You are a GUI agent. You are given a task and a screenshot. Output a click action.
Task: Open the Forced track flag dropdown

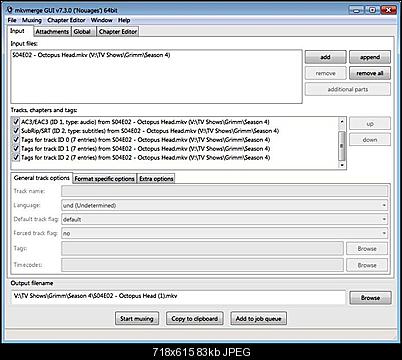[224, 233]
